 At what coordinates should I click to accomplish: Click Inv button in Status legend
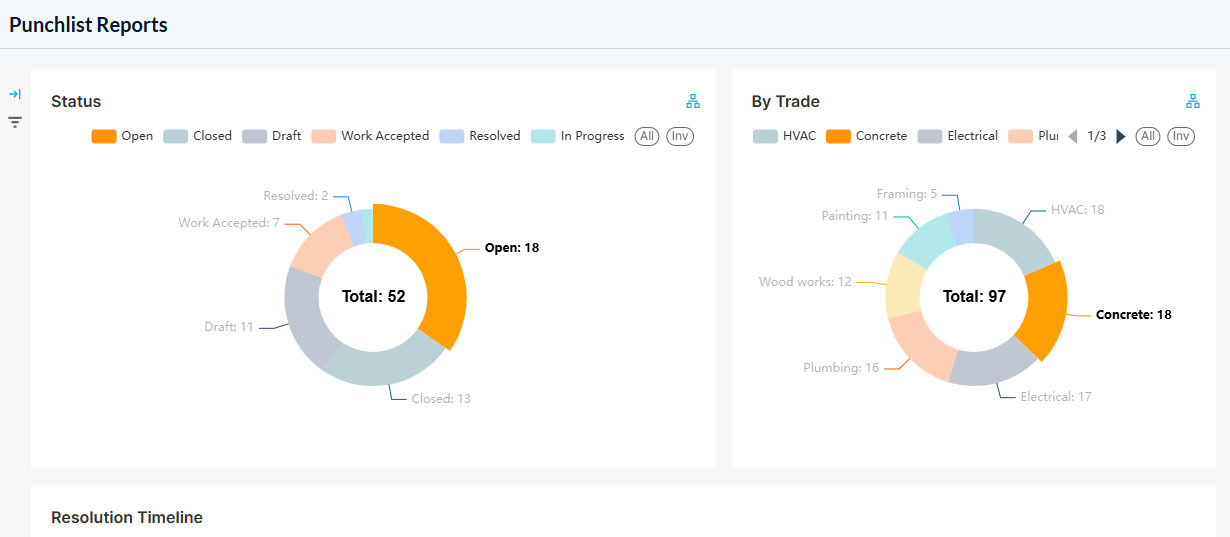[680, 136]
